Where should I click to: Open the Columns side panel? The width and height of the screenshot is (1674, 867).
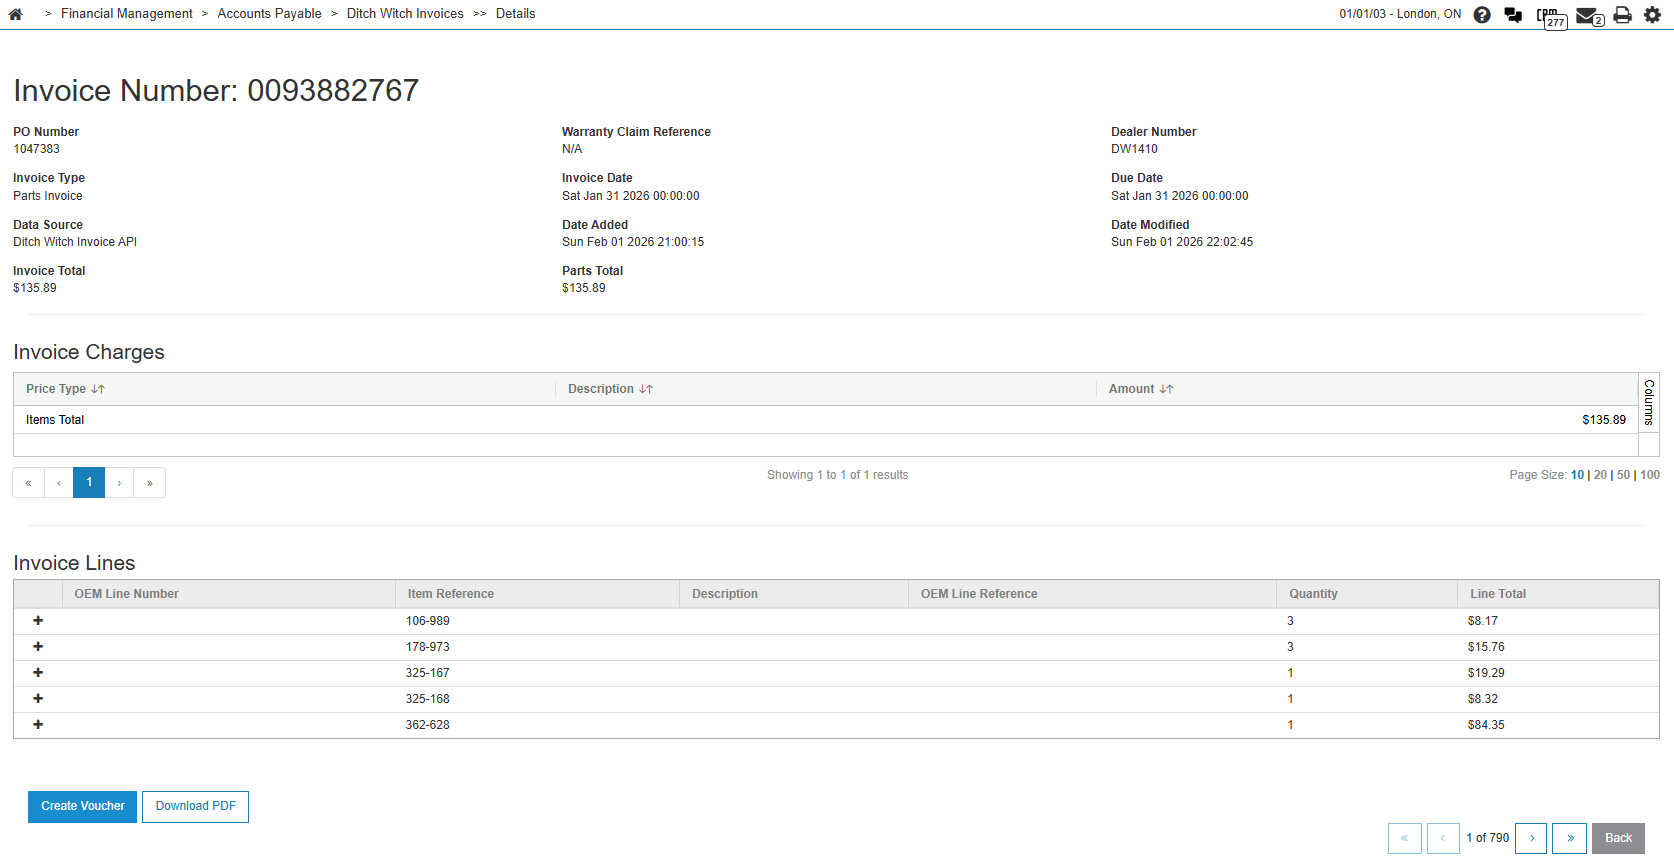(1649, 402)
